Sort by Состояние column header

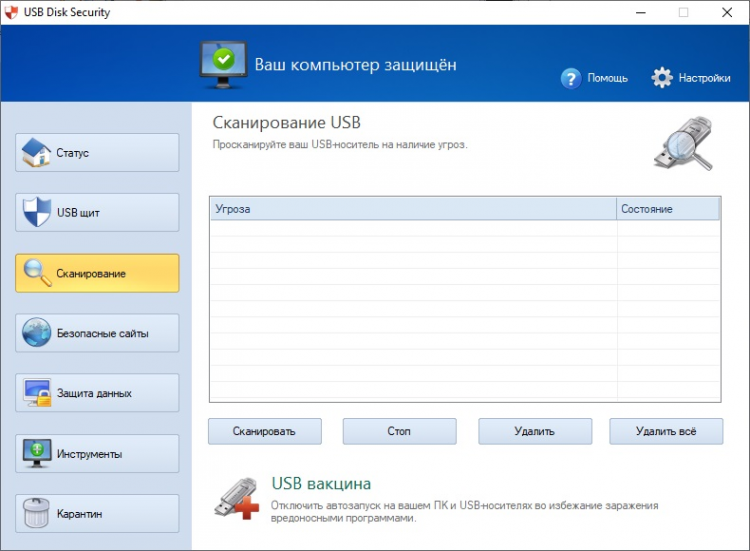(668, 209)
